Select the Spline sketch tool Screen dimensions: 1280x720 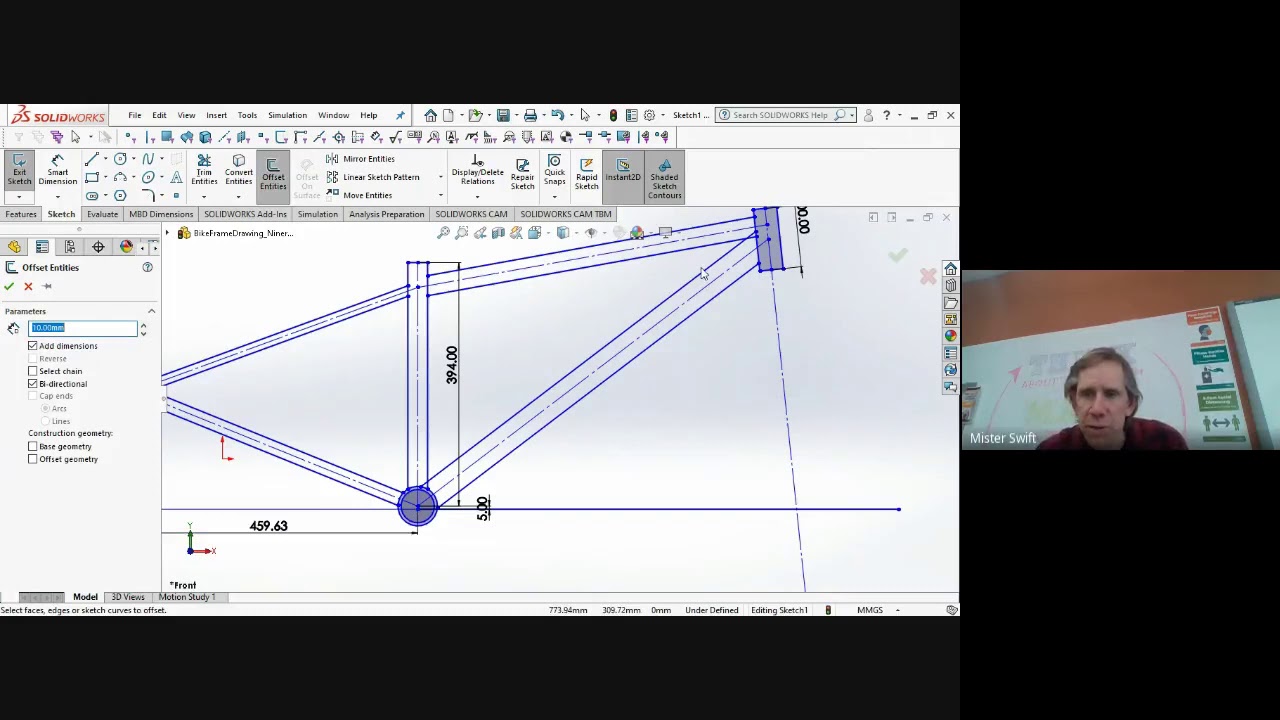(148, 159)
